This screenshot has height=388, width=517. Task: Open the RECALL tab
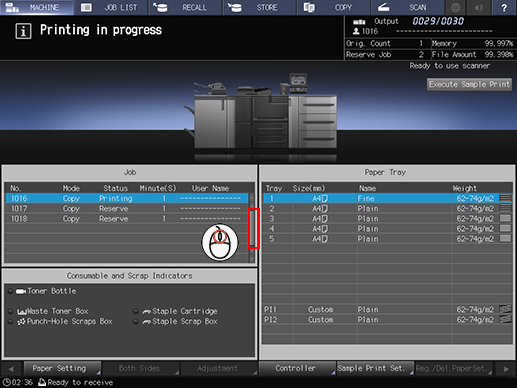point(185,7)
